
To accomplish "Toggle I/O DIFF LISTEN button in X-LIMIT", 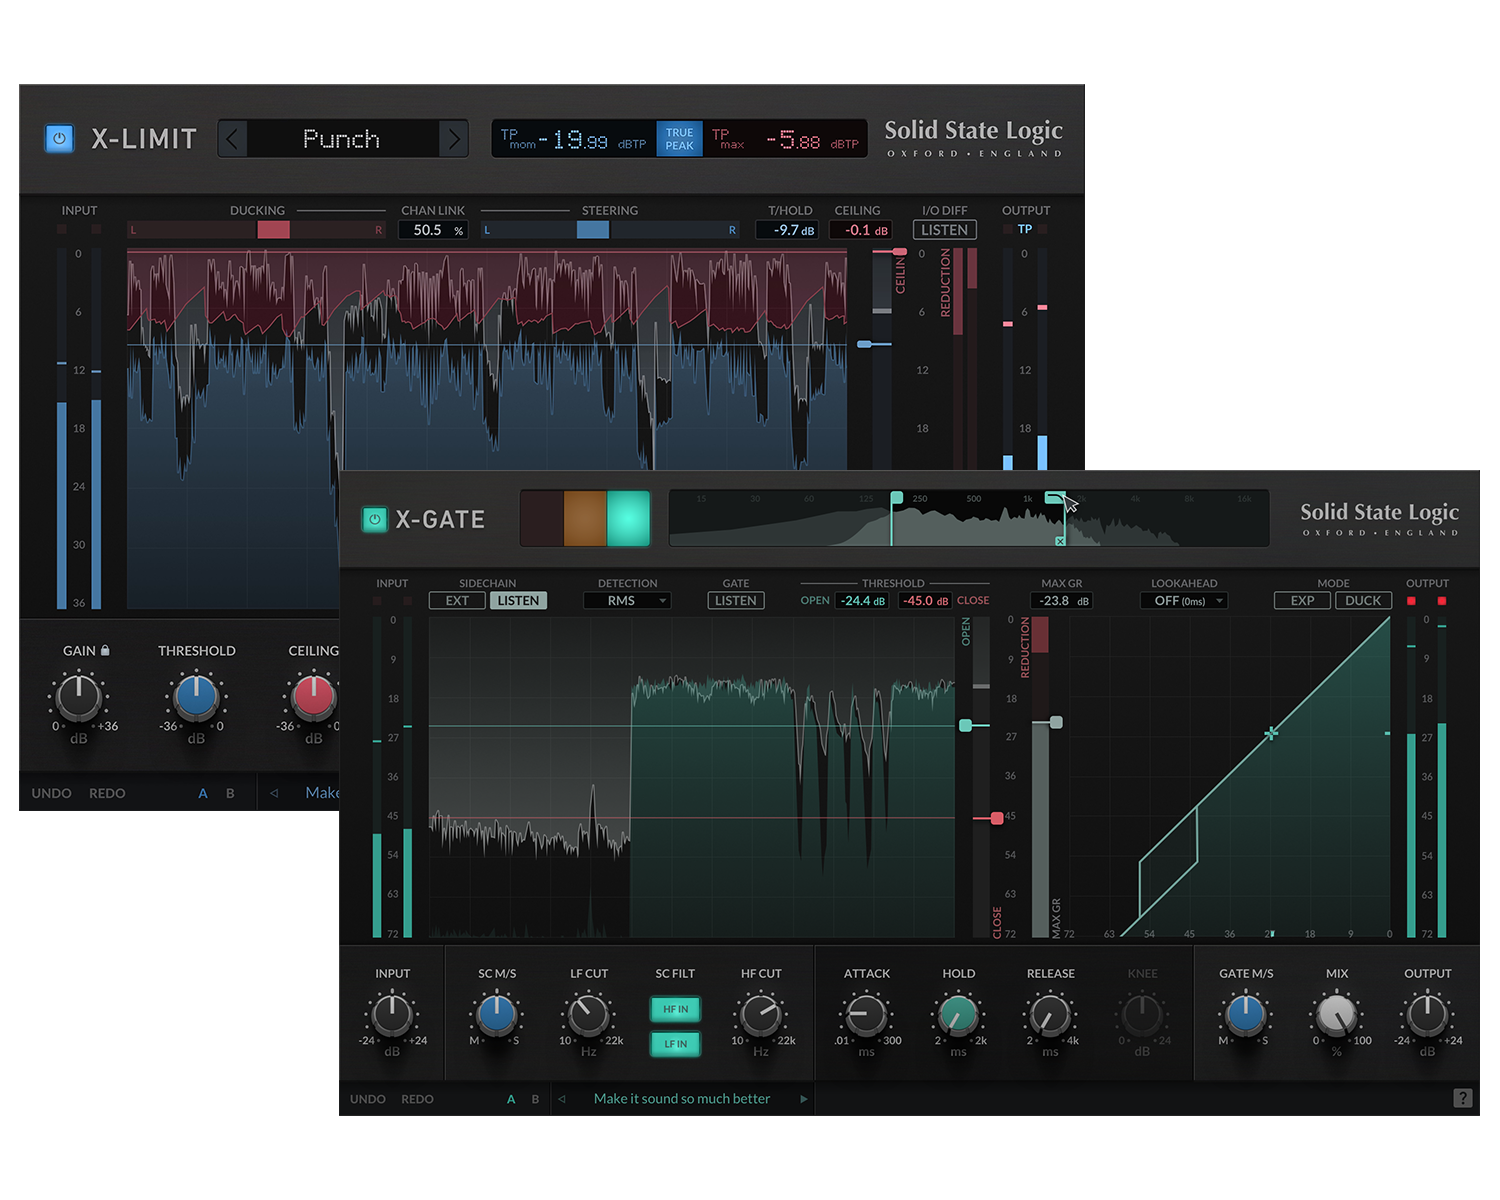I will pyautogui.click(x=944, y=230).
